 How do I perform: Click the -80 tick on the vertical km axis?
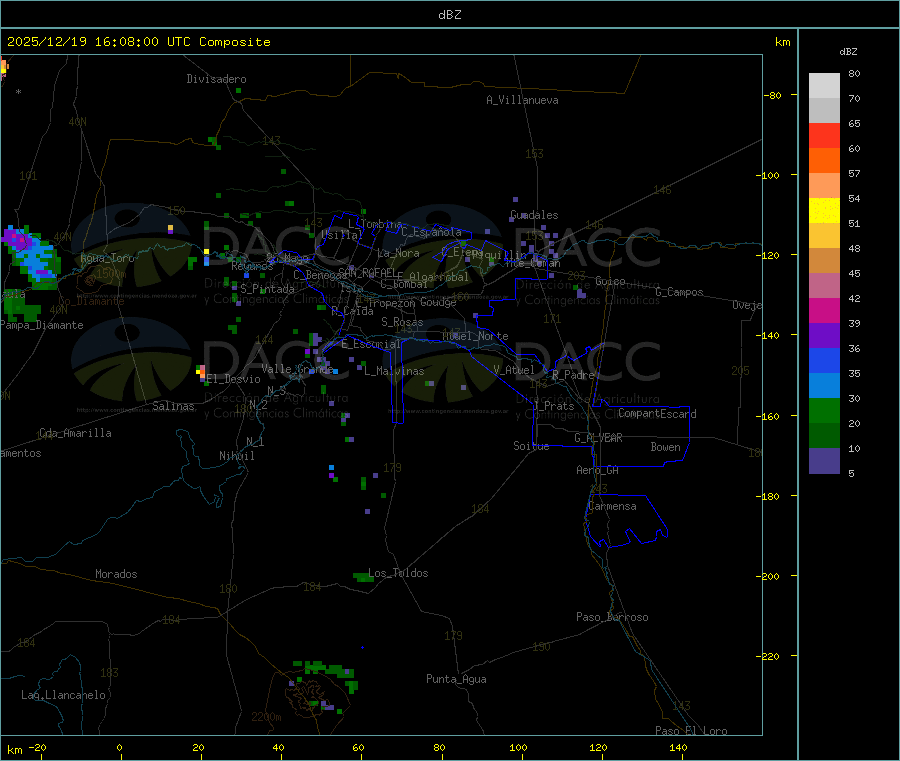(773, 95)
